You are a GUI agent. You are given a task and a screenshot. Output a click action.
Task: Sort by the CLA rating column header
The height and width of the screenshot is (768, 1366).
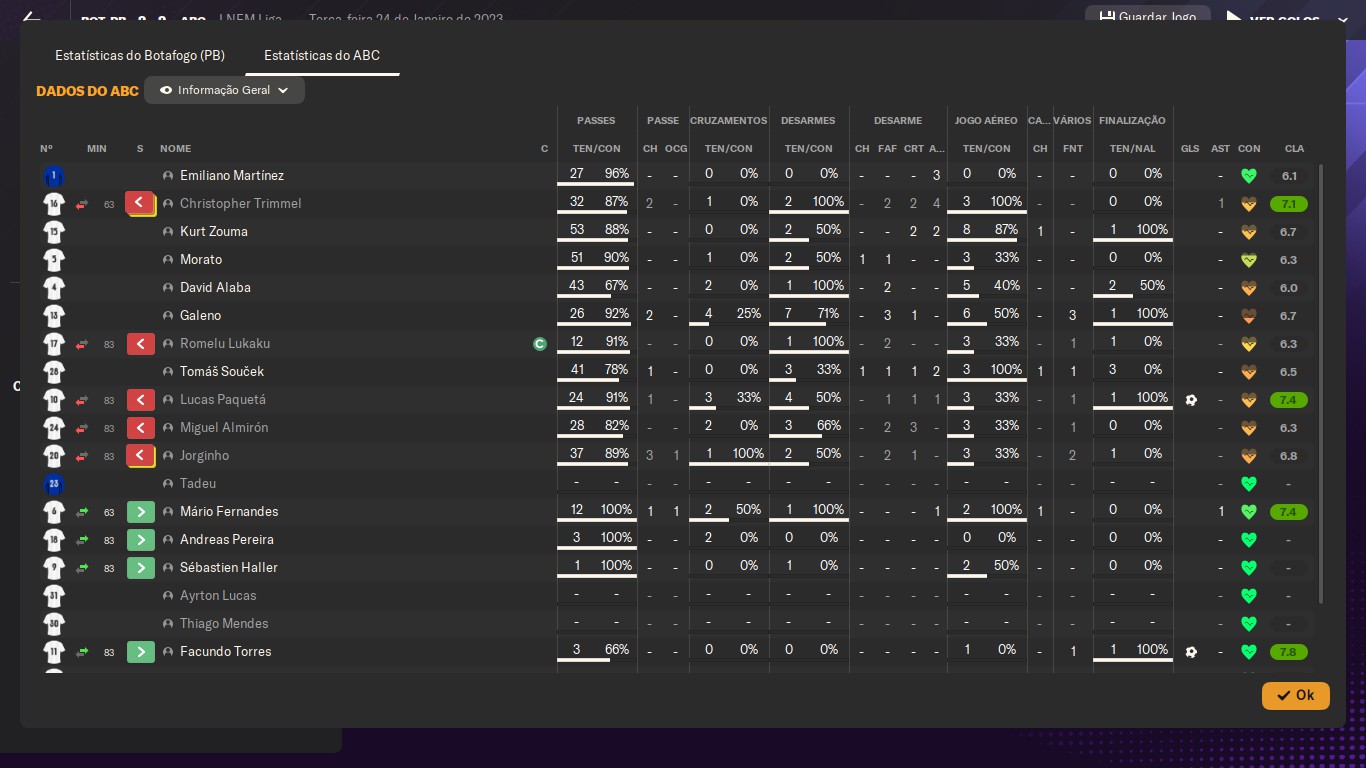click(1294, 149)
